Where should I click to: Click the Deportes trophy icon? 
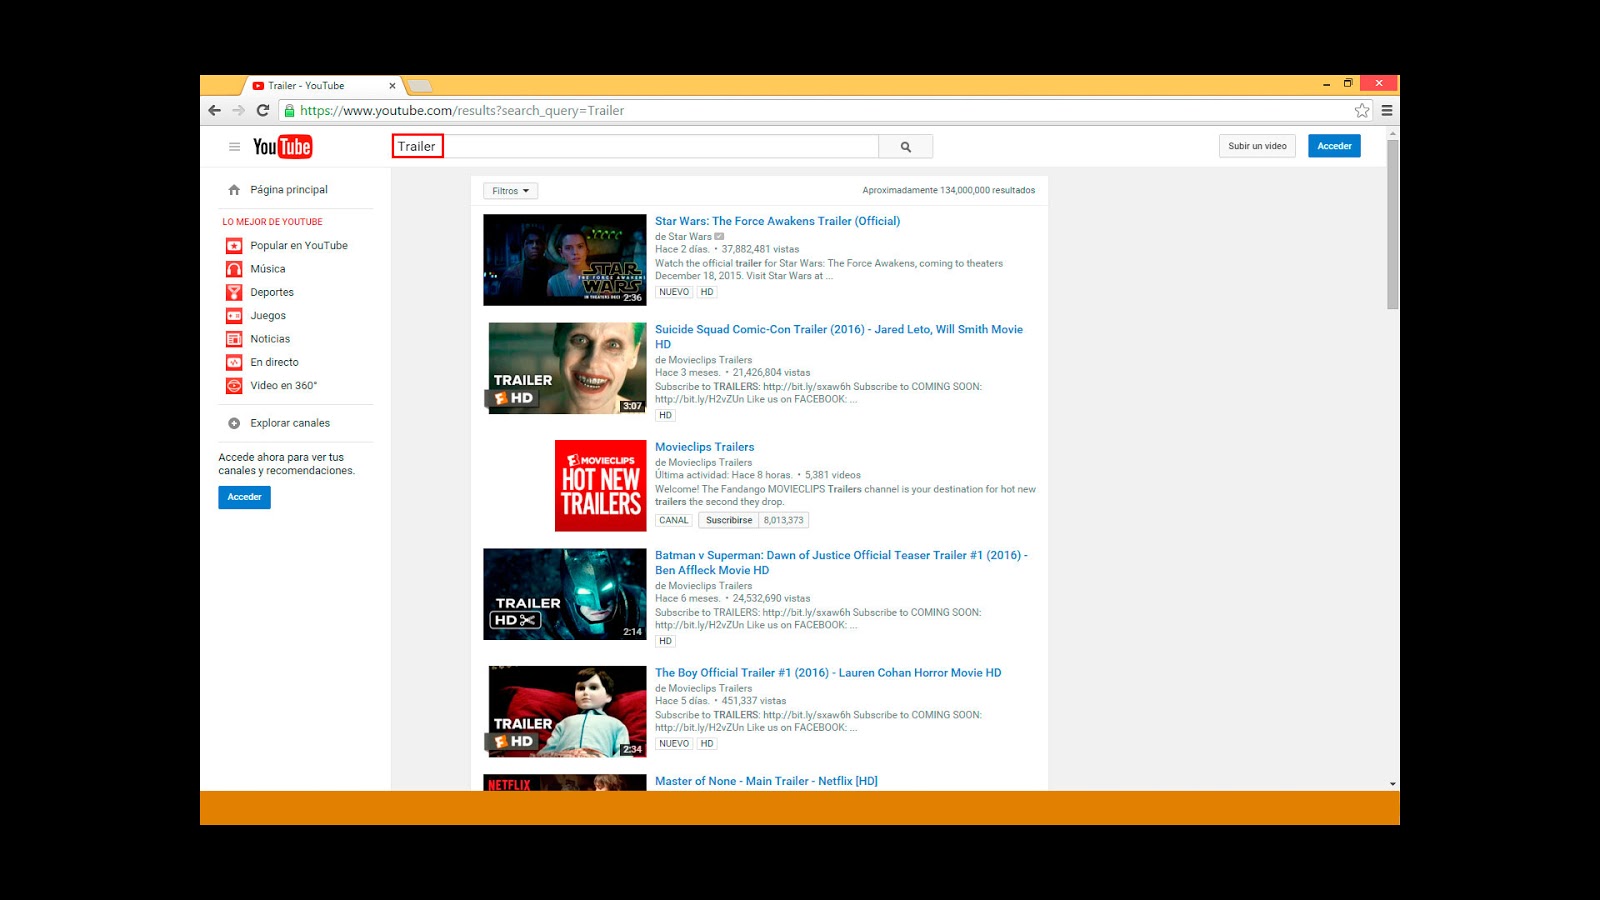pos(234,293)
